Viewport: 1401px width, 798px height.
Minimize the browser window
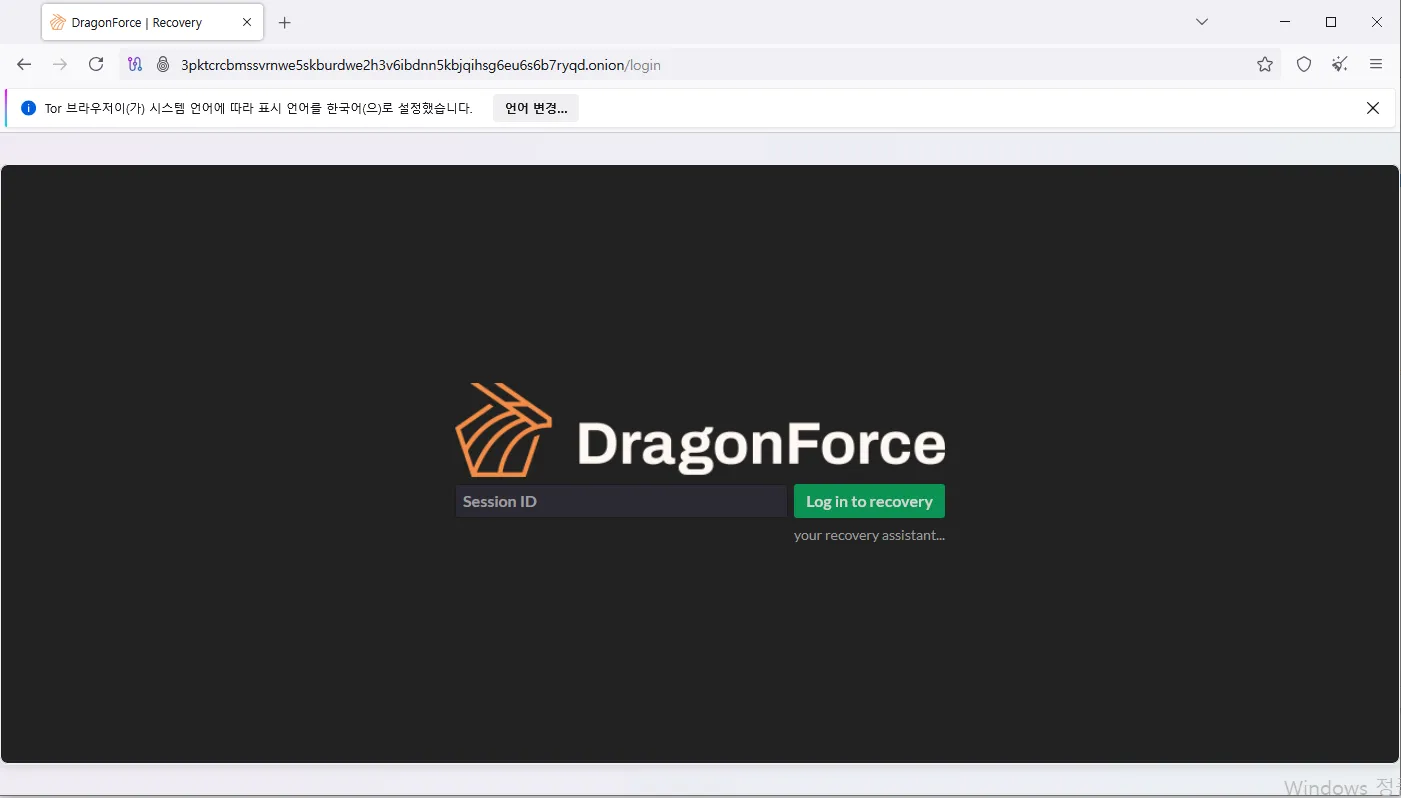1285,22
